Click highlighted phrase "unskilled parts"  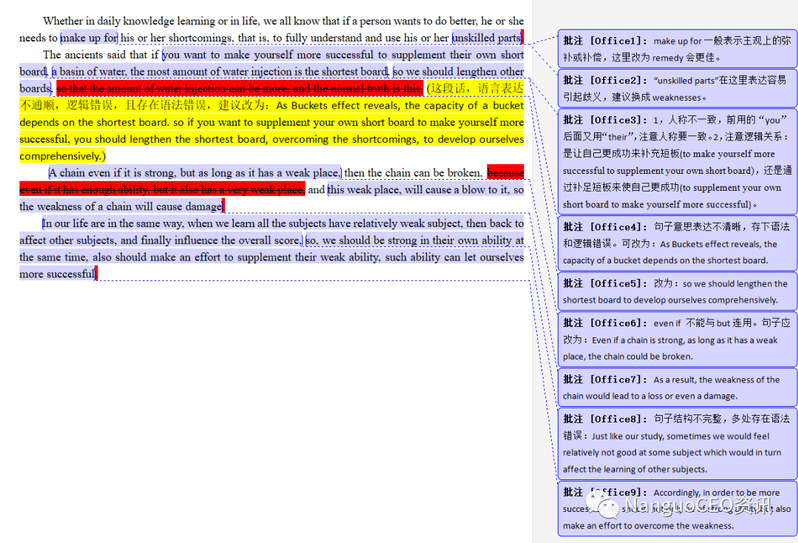487,38
